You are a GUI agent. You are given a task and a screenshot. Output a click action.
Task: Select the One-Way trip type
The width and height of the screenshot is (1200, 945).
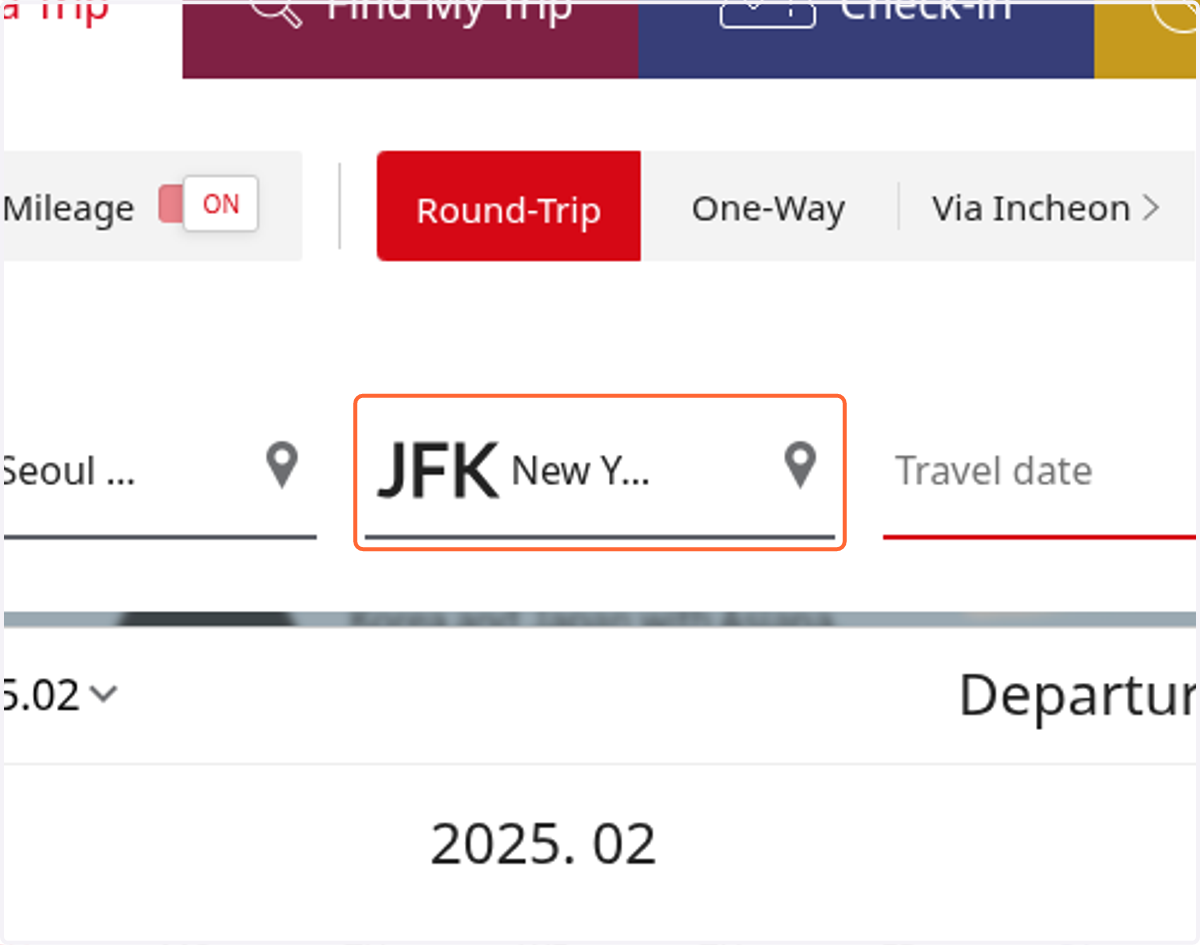click(x=768, y=209)
